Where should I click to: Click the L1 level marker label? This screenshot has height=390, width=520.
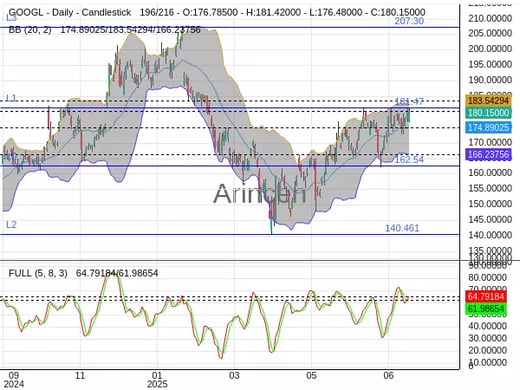point(11,98)
